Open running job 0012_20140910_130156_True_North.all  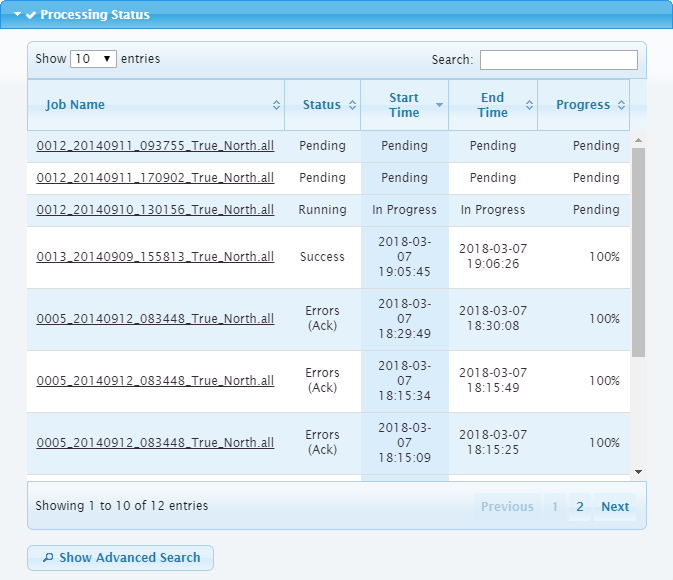tap(155, 210)
